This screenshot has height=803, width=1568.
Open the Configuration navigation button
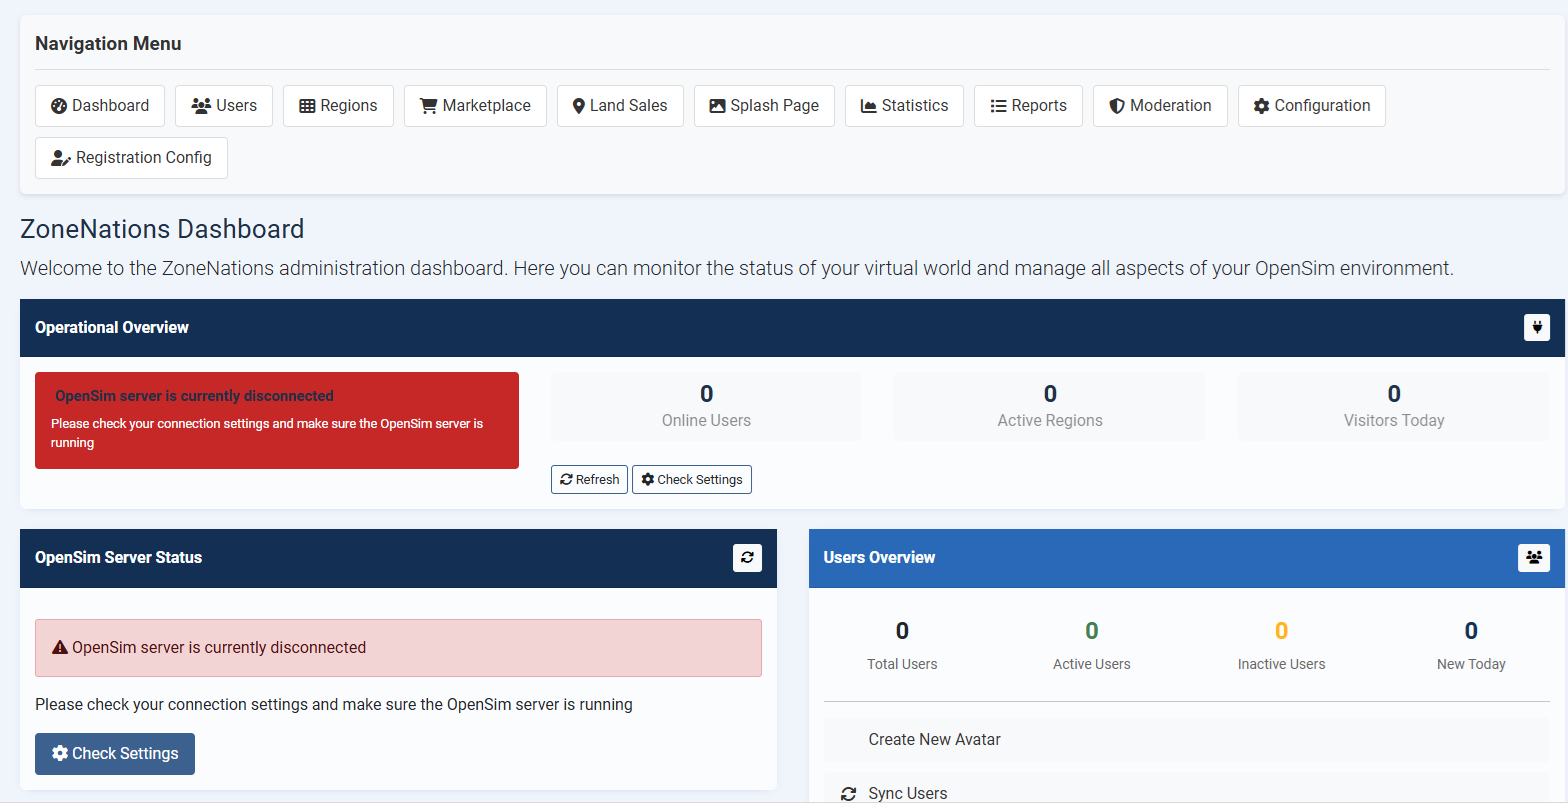[1312, 106]
